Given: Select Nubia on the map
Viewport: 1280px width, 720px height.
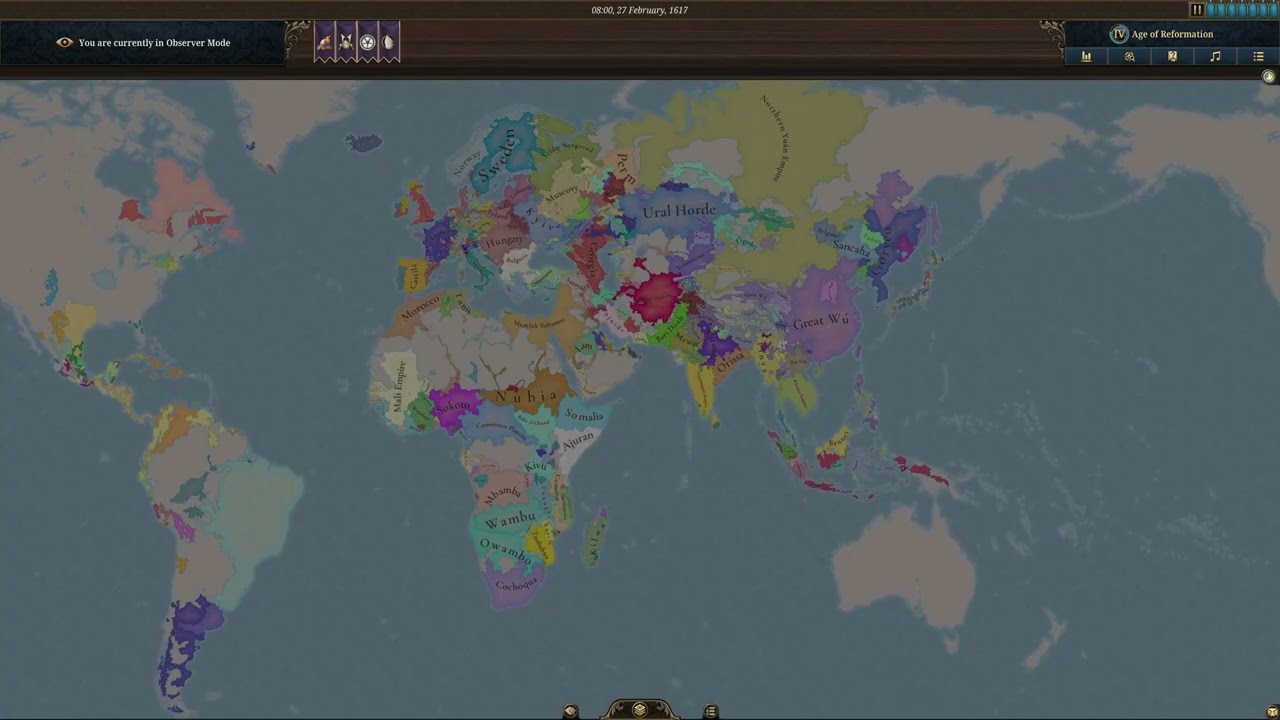Looking at the screenshot, I should pos(527,396).
